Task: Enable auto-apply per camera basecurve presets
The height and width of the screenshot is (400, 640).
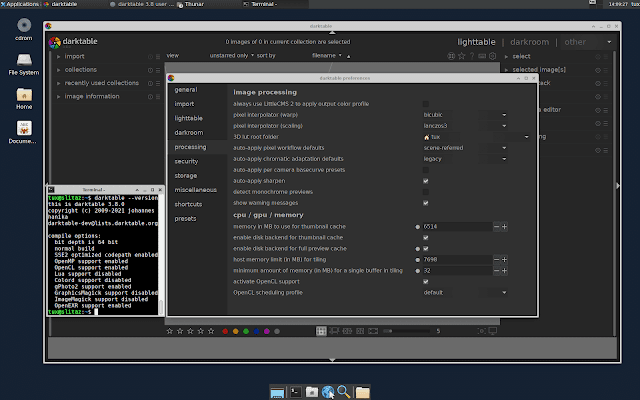Action: tap(426, 170)
